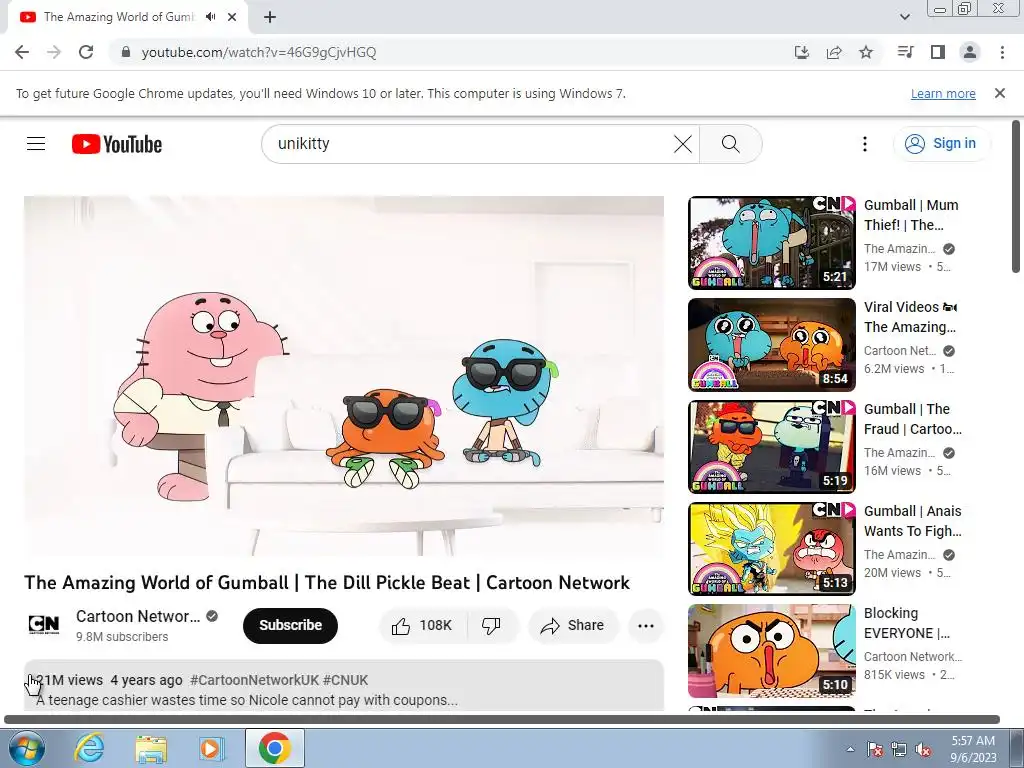1024x768 pixels.
Task: Clear the unikitty search text
Action: point(682,144)
